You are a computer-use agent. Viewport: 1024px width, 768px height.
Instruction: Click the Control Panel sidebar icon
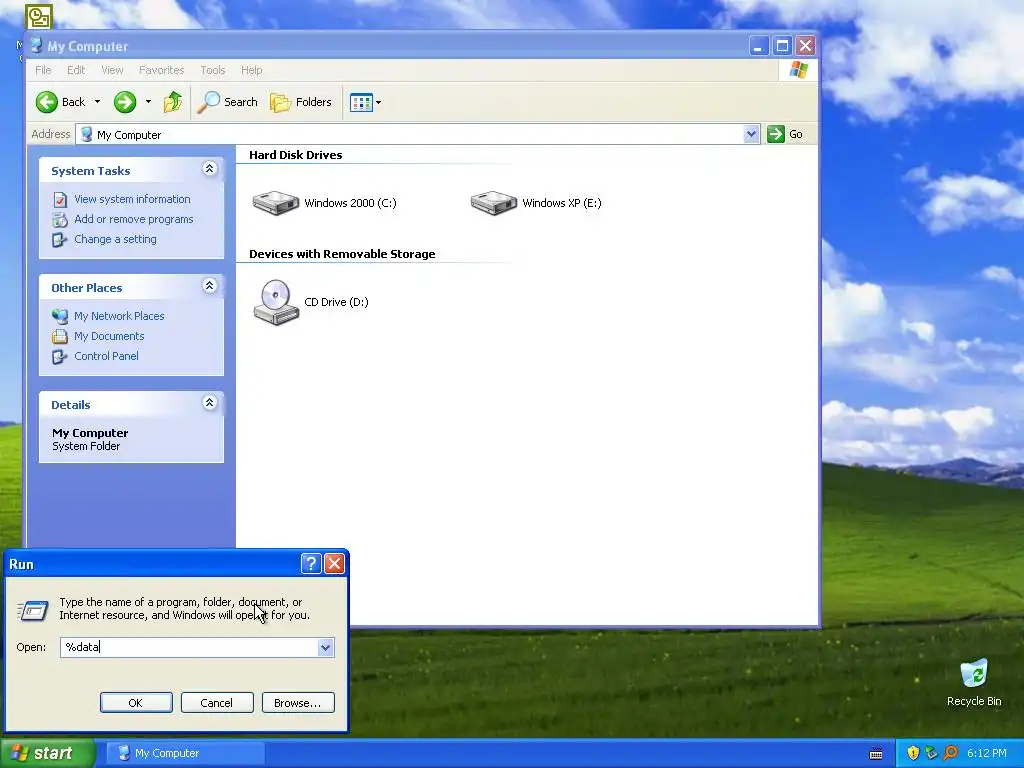coord(59,357)
